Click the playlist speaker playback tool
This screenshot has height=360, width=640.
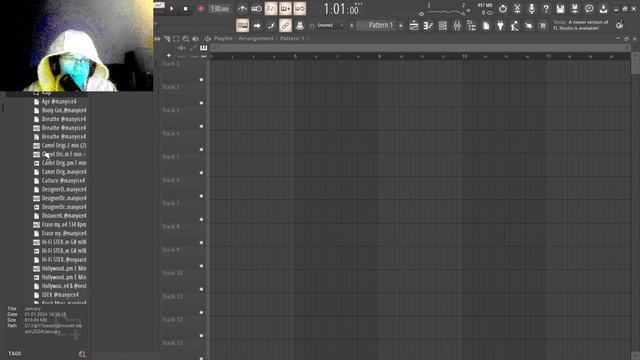(x=196, y=39)
